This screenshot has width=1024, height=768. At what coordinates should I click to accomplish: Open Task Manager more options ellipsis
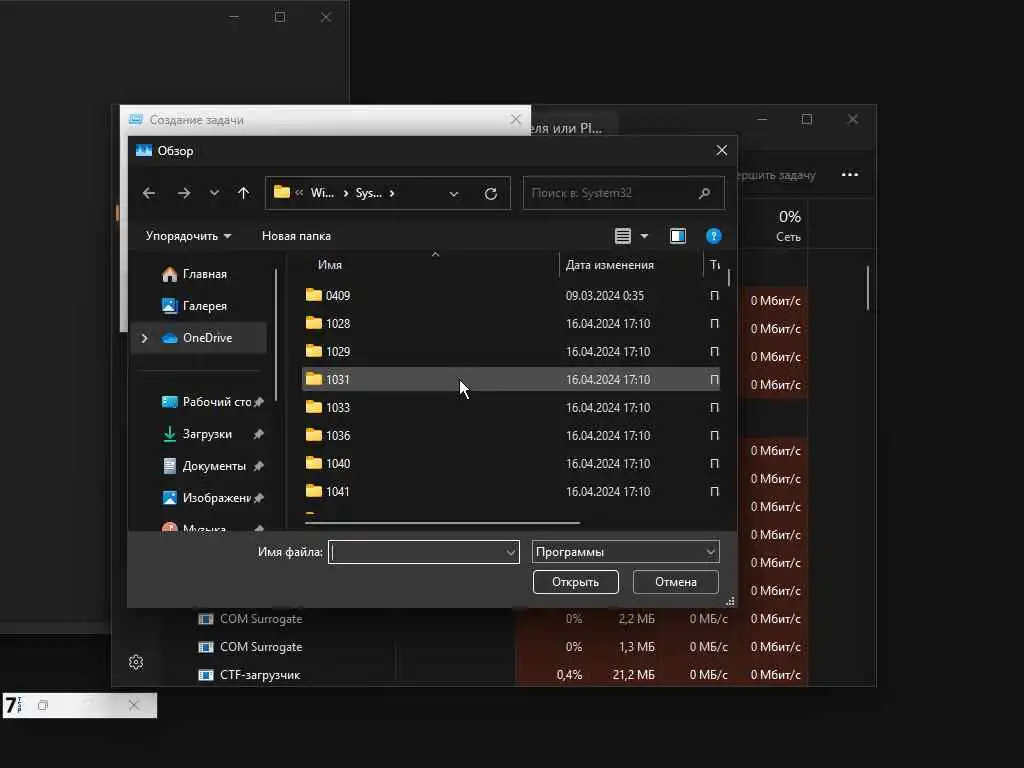click(850, 175)
